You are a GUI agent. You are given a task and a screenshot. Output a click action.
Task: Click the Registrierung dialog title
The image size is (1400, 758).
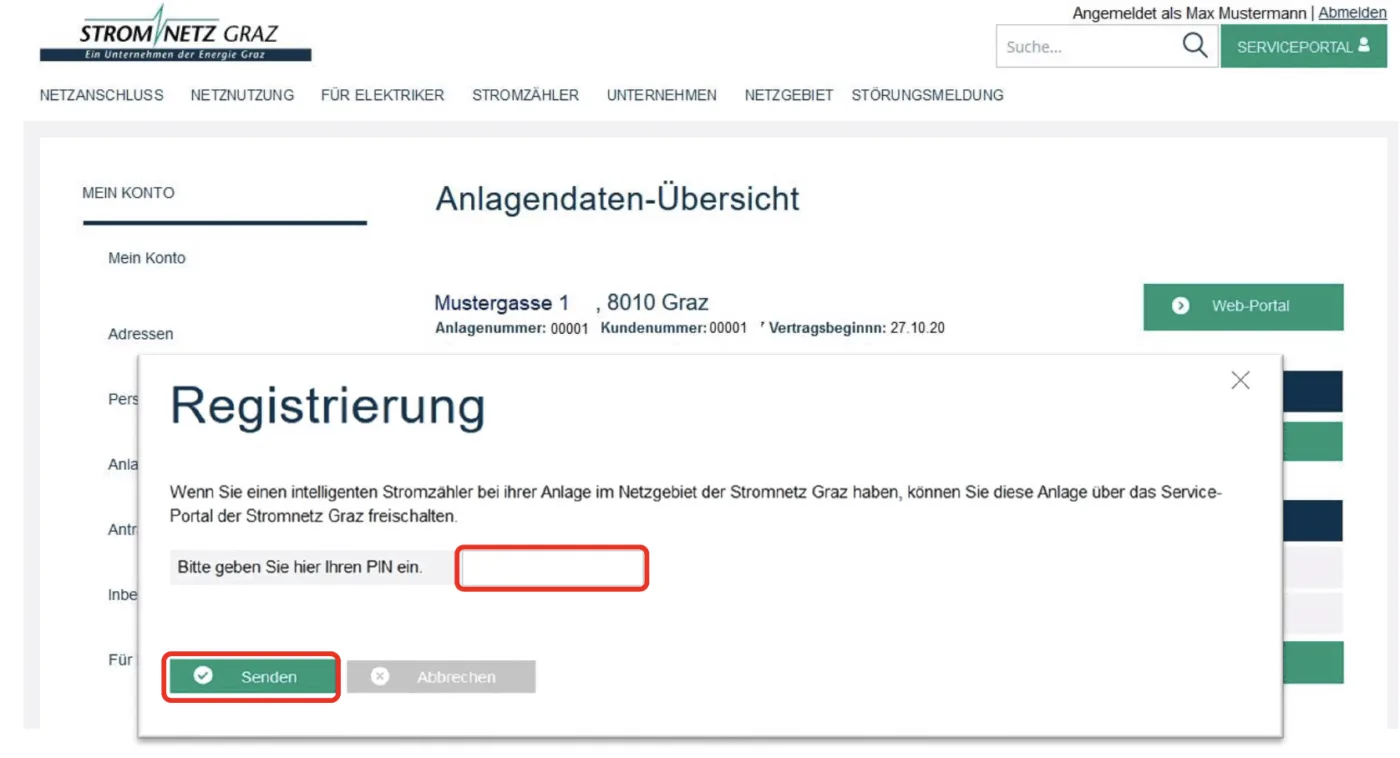(x=328, y=407)
